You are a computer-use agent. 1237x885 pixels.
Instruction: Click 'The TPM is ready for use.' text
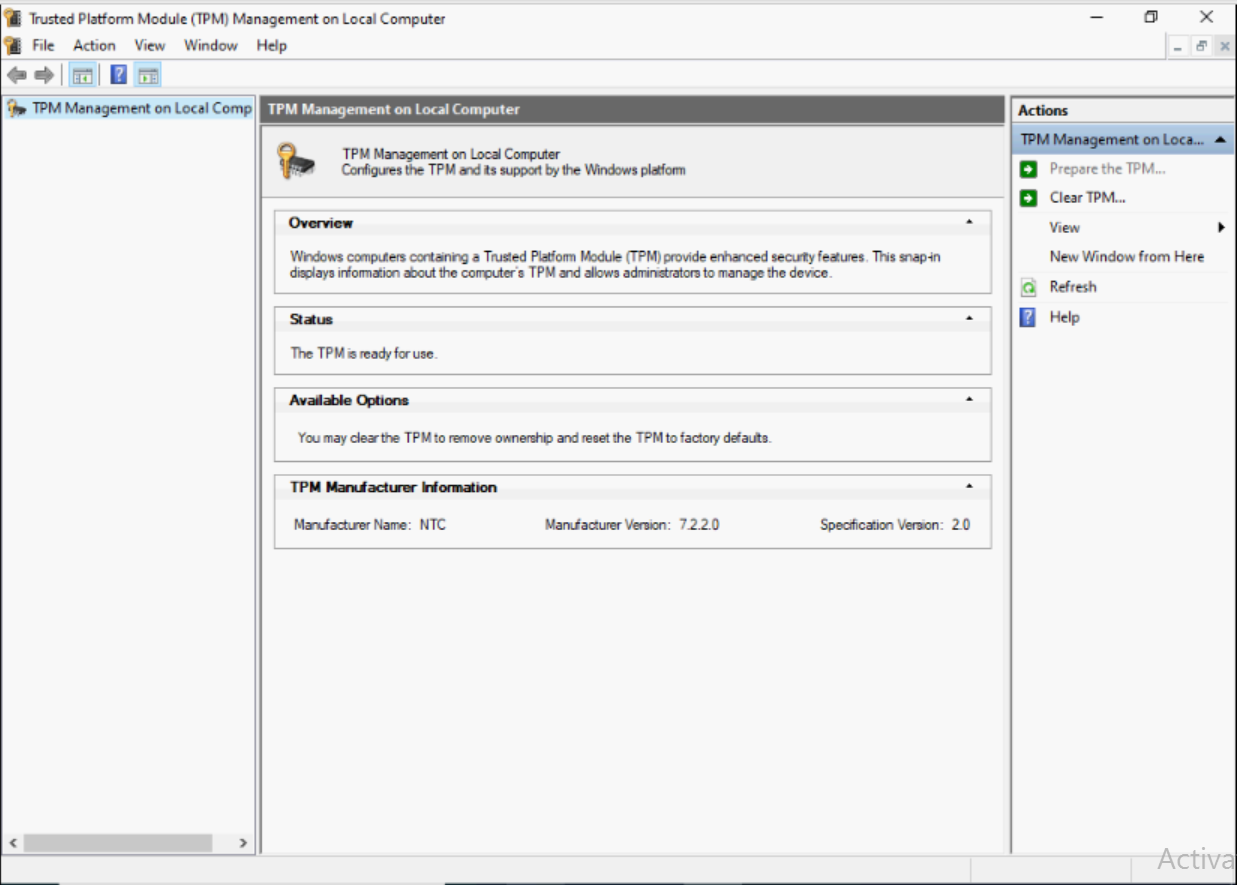click(364, 353)
